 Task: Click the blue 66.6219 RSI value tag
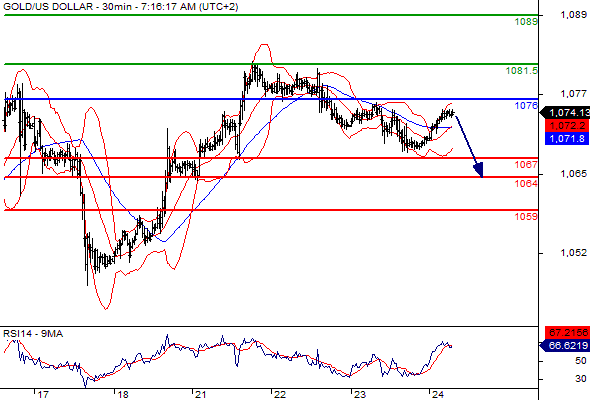(x=565, y=345)
